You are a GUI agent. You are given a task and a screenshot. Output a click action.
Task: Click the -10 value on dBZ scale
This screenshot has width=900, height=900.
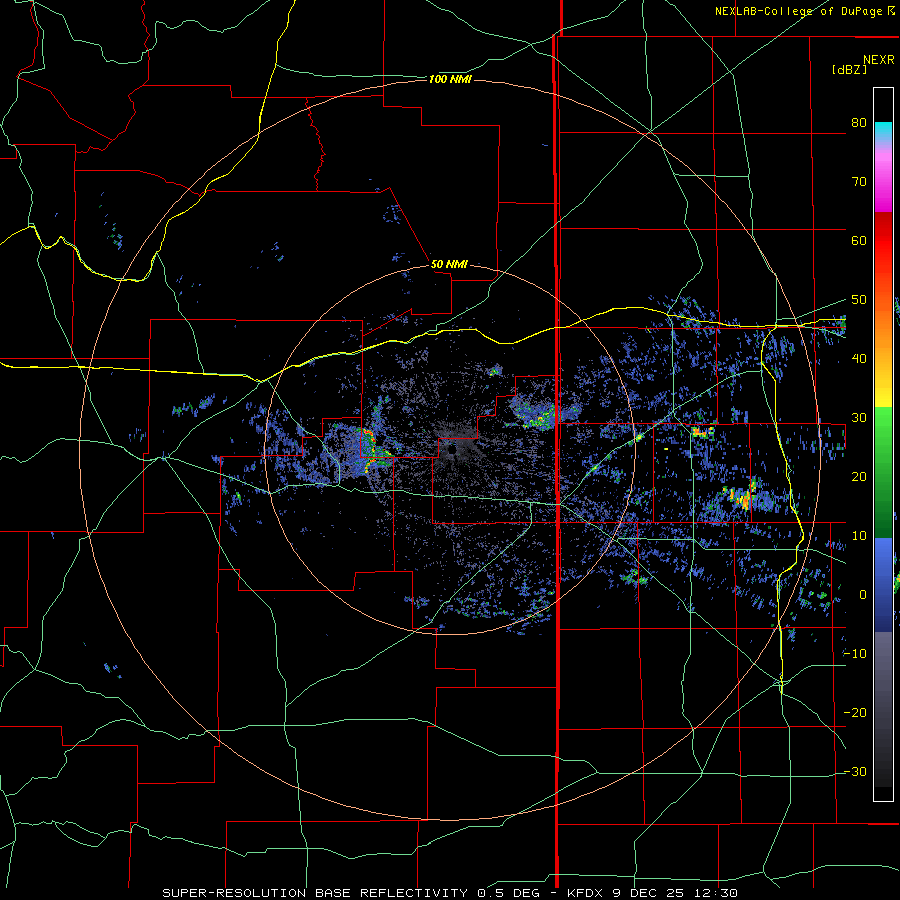coord(855,654)
